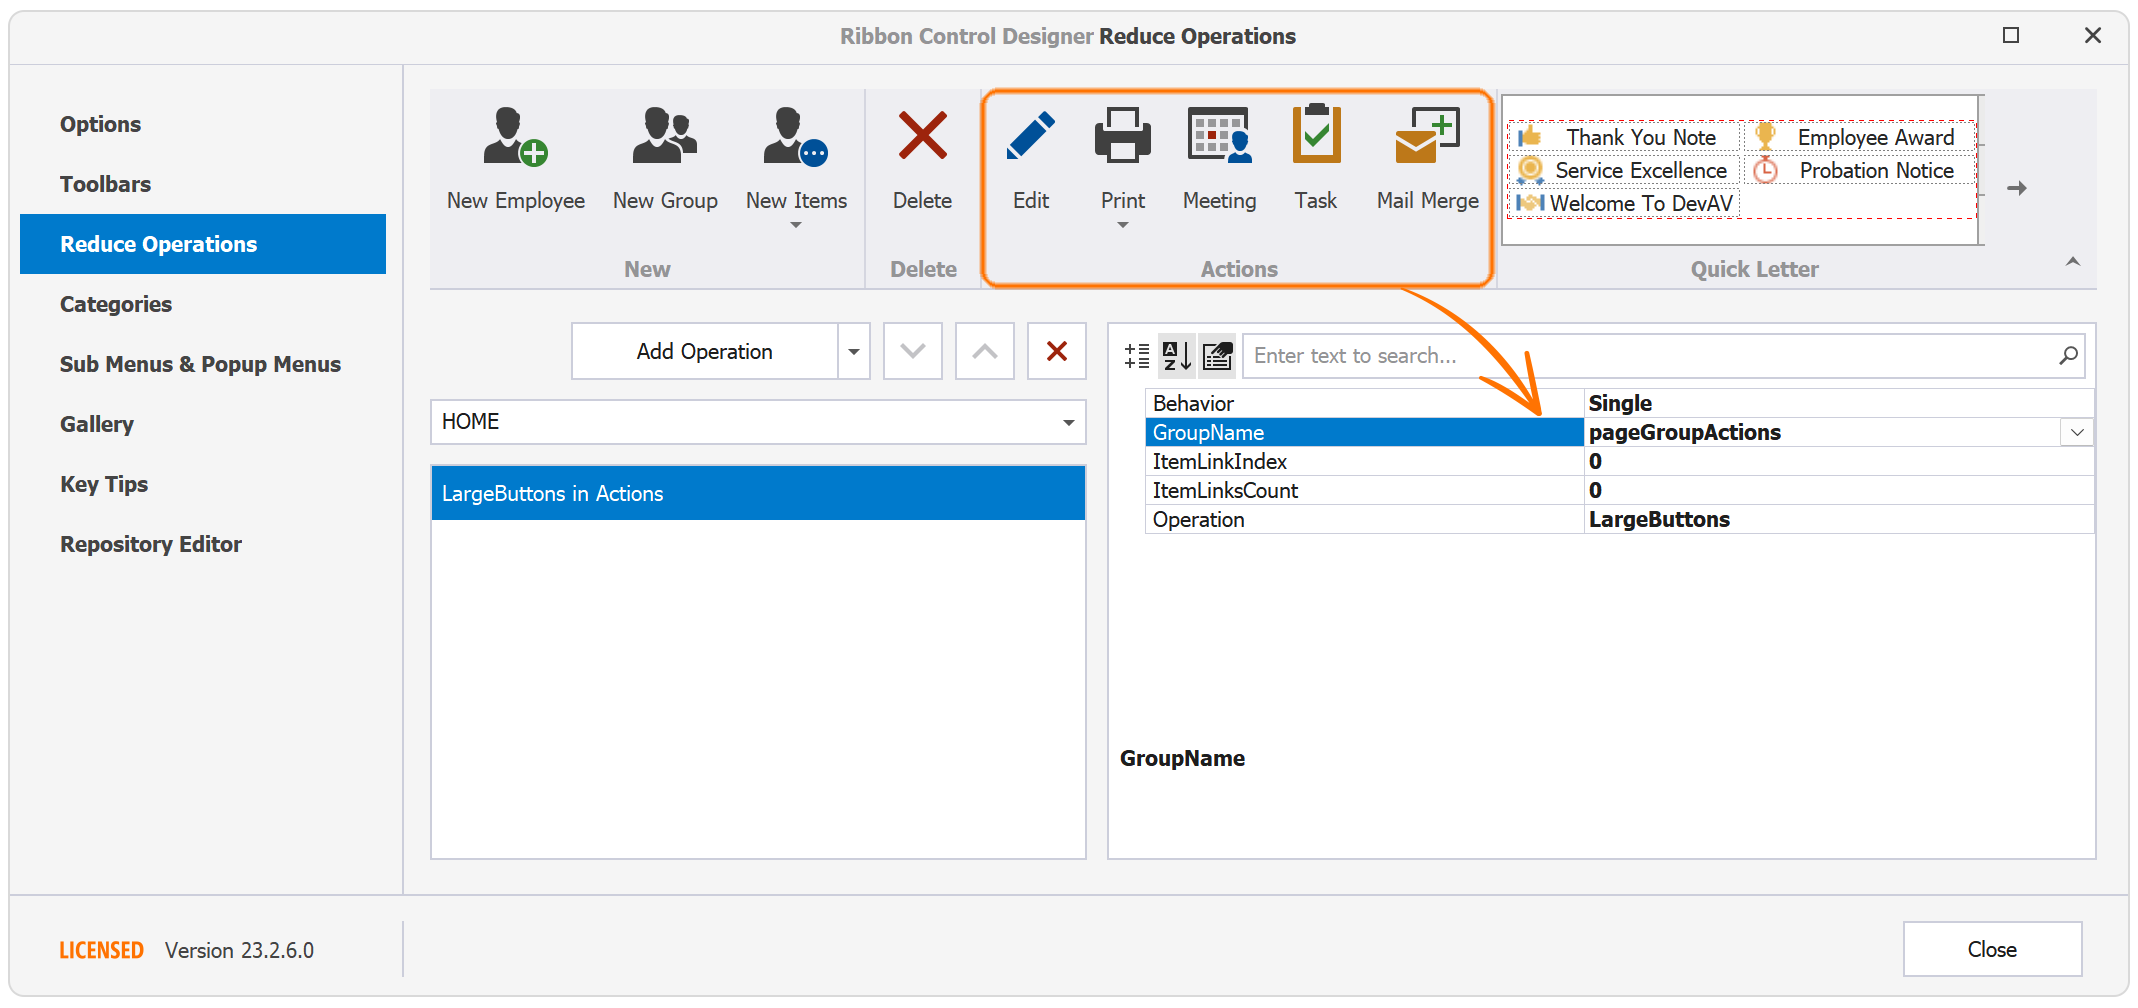The image size is (2138, 1008).
Task: Click the Close button
Action: tap(1992, 949)
